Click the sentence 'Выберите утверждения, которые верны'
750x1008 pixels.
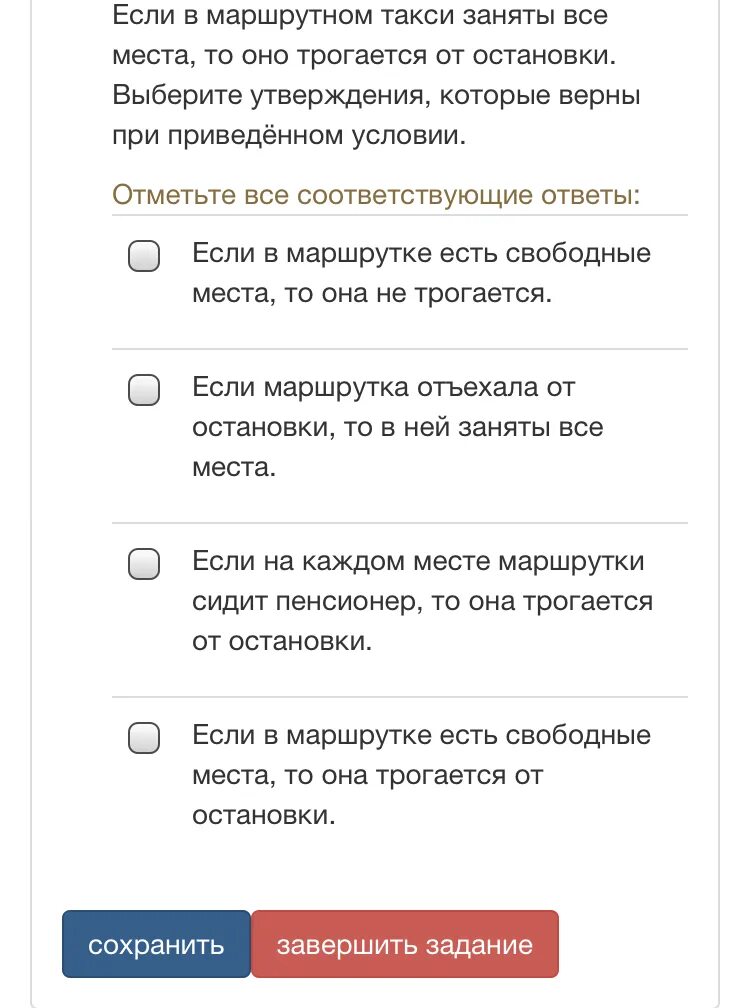376,95
